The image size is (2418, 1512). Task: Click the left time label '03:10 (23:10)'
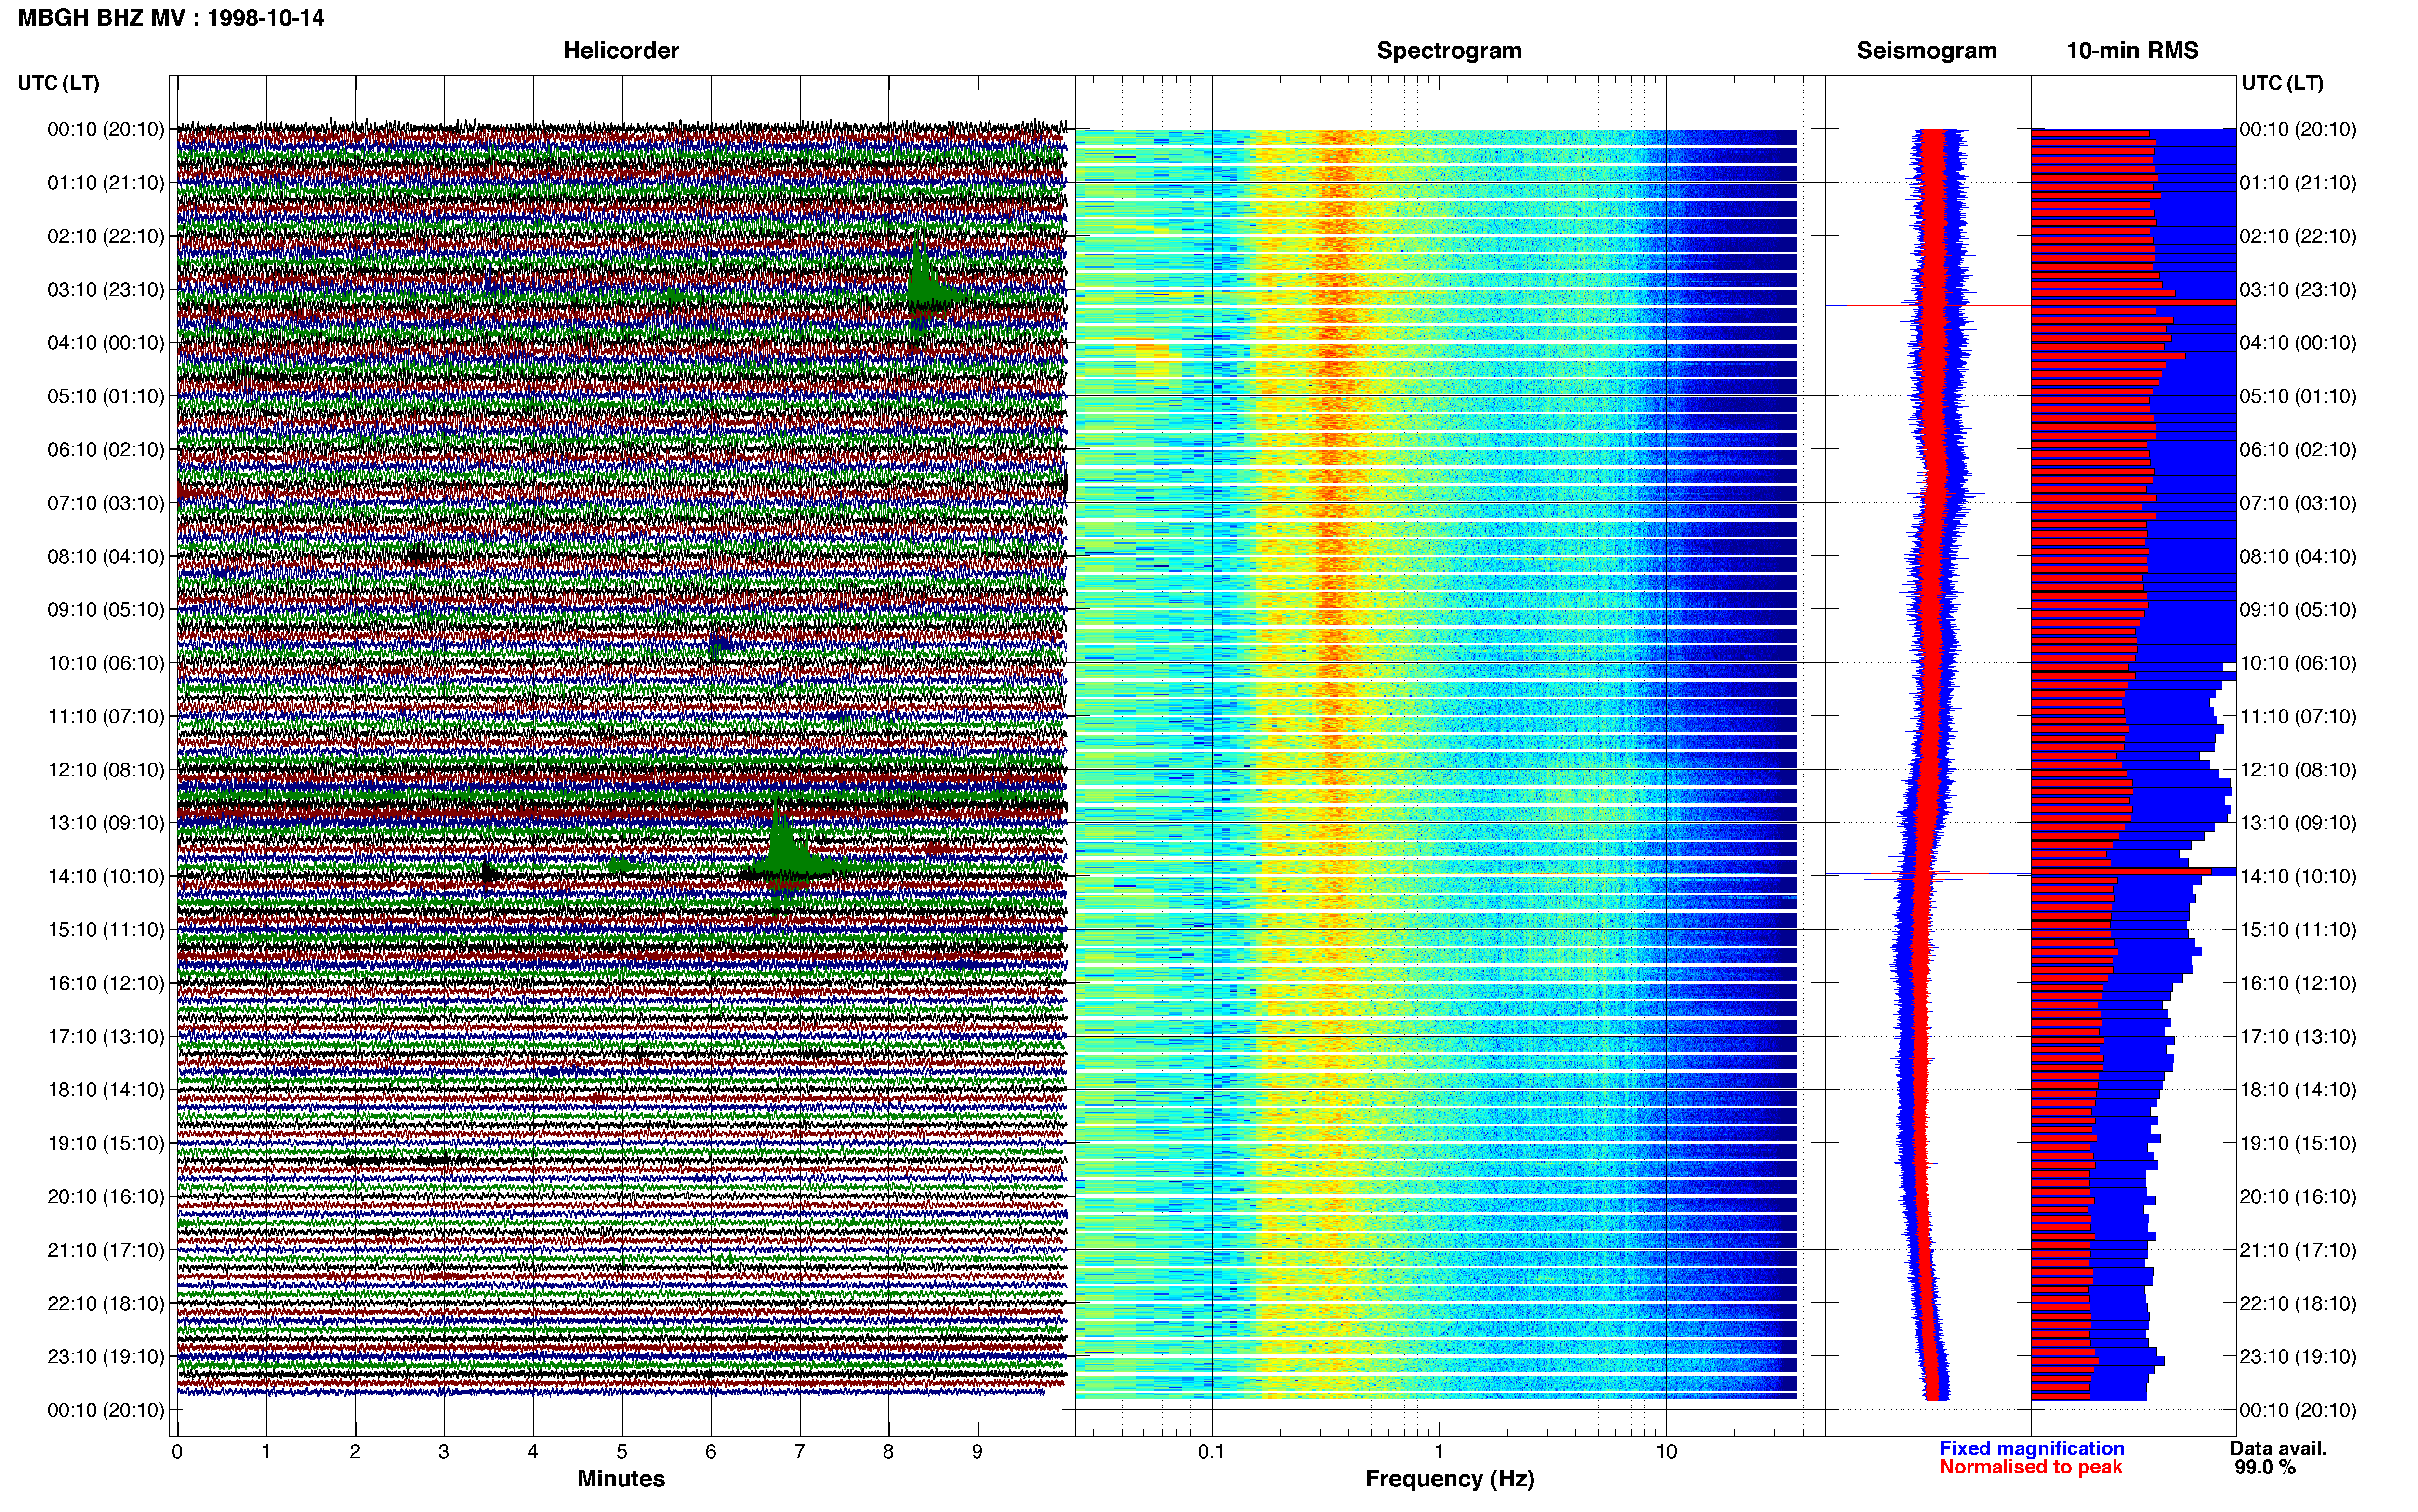pos(106,290)
